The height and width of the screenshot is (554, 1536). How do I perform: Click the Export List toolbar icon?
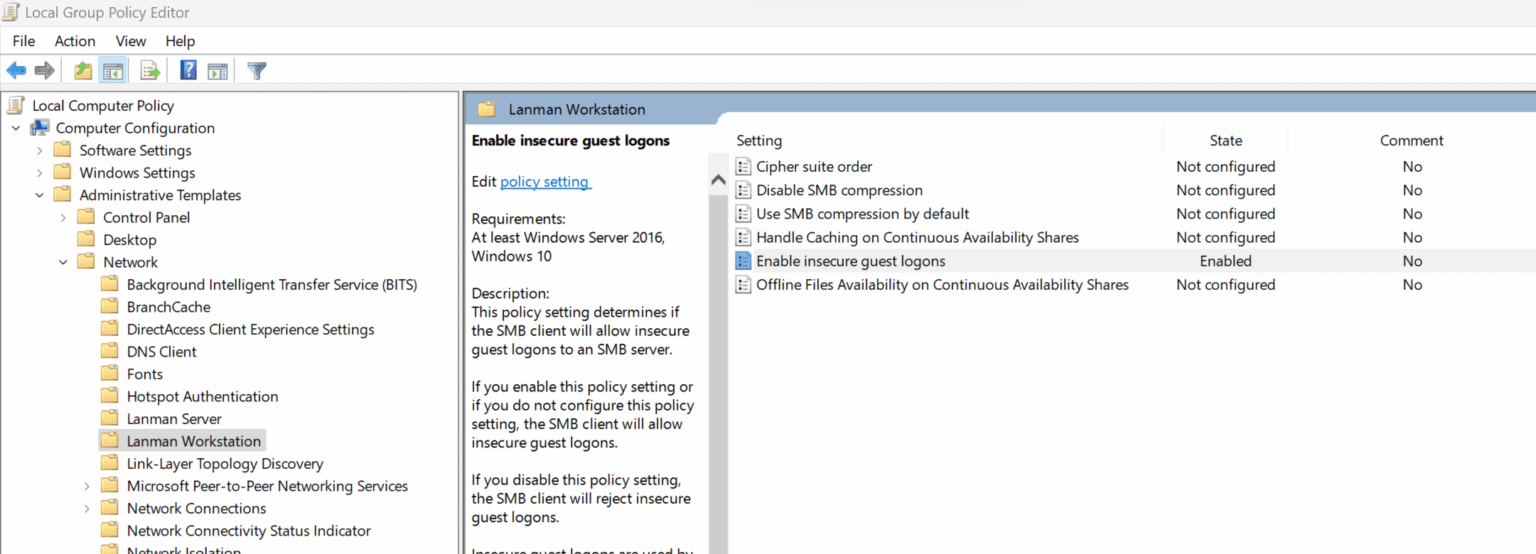click(x=150, y=71)
